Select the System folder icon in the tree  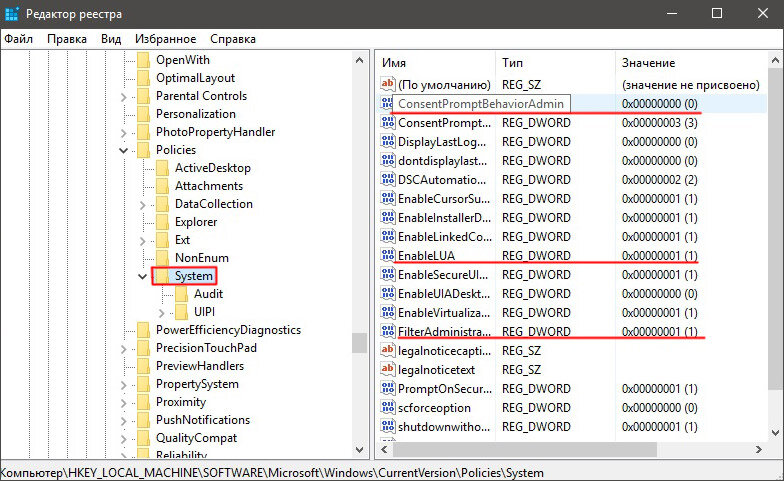[x=162, y=276]
